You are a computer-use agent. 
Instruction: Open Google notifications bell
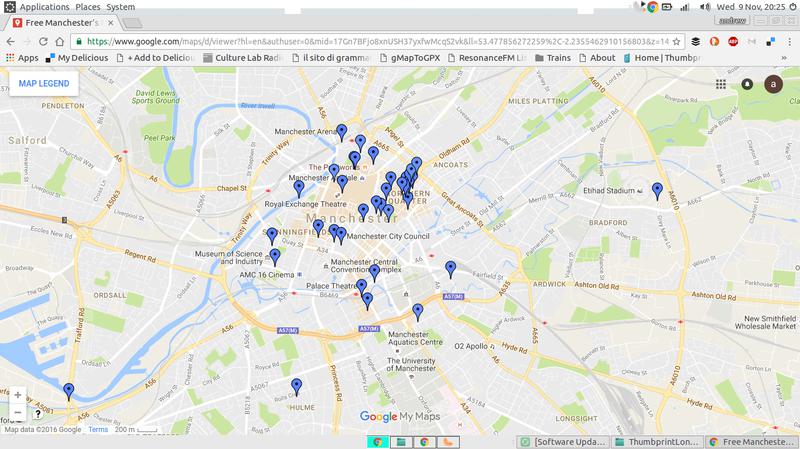pos(747,84)
